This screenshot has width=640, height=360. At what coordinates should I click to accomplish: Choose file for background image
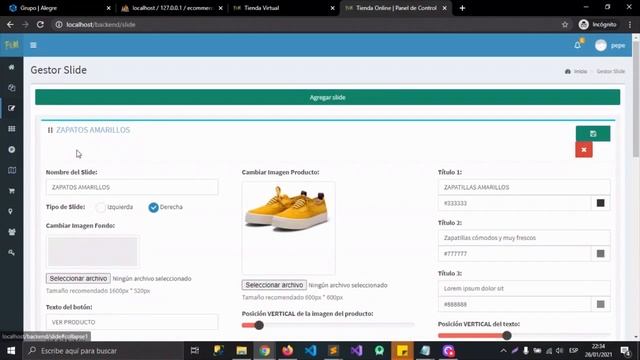pyautogui.click(x=78, y=278)
